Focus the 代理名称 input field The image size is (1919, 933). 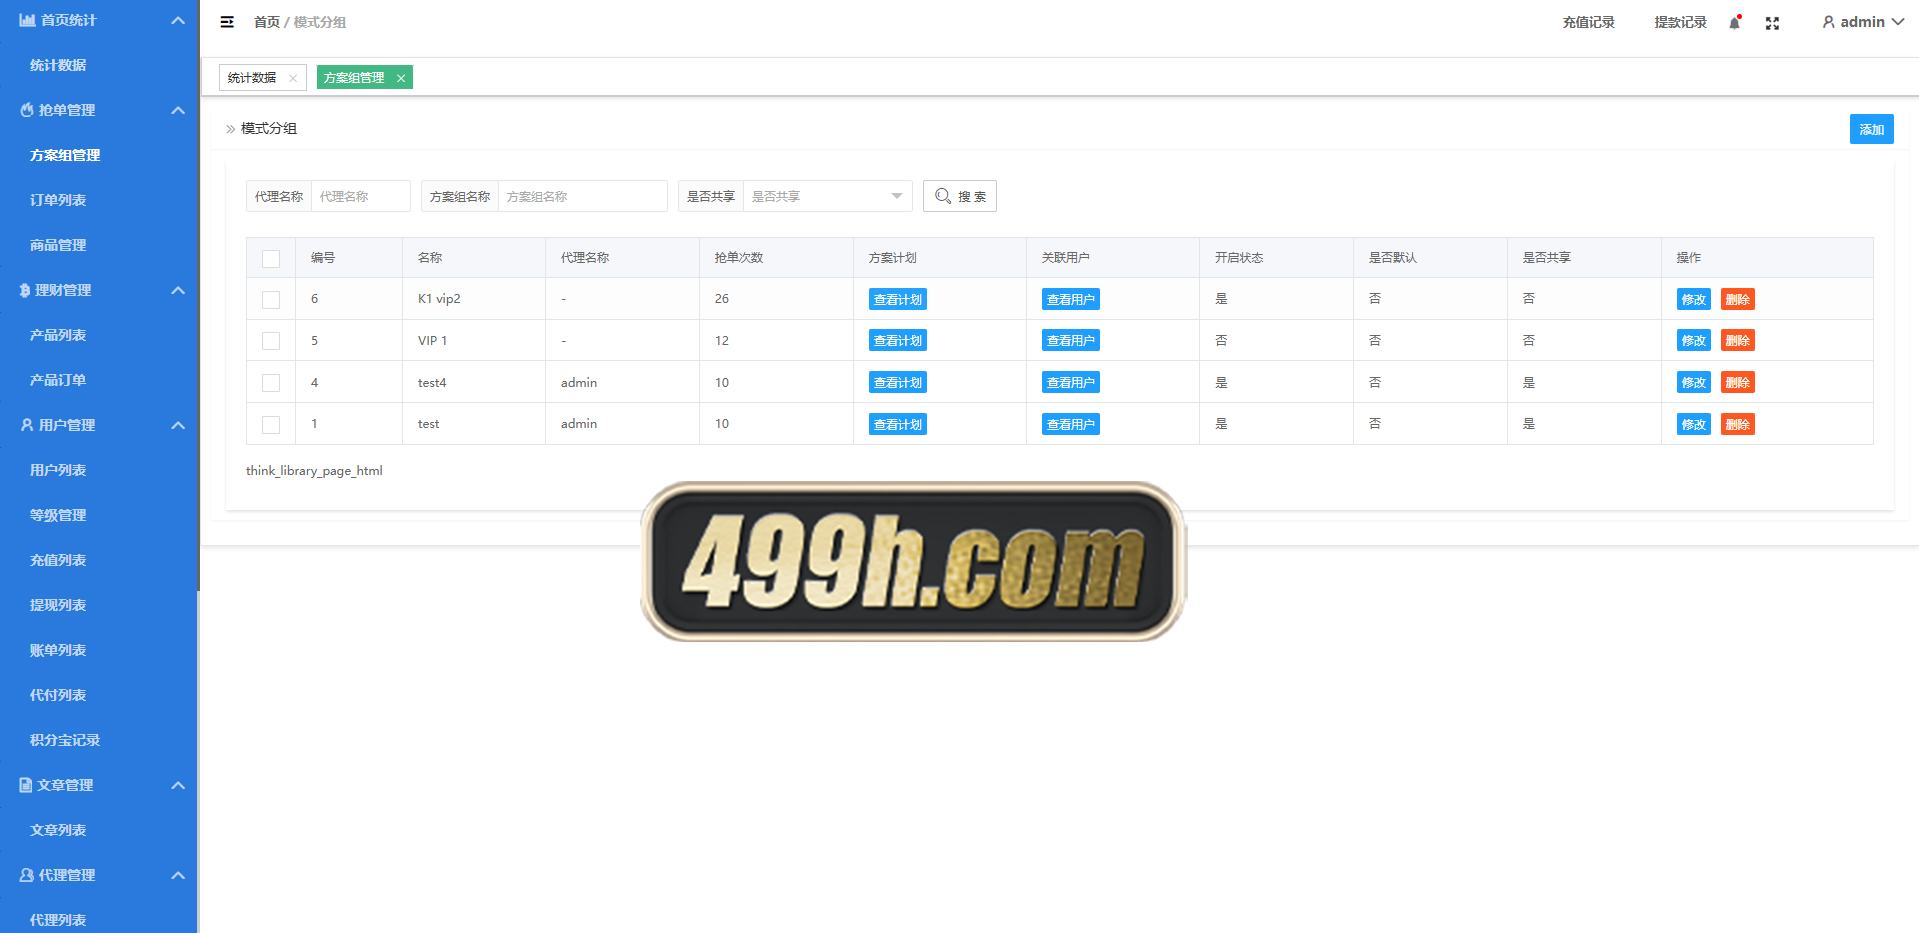click(x=361, y=196)
